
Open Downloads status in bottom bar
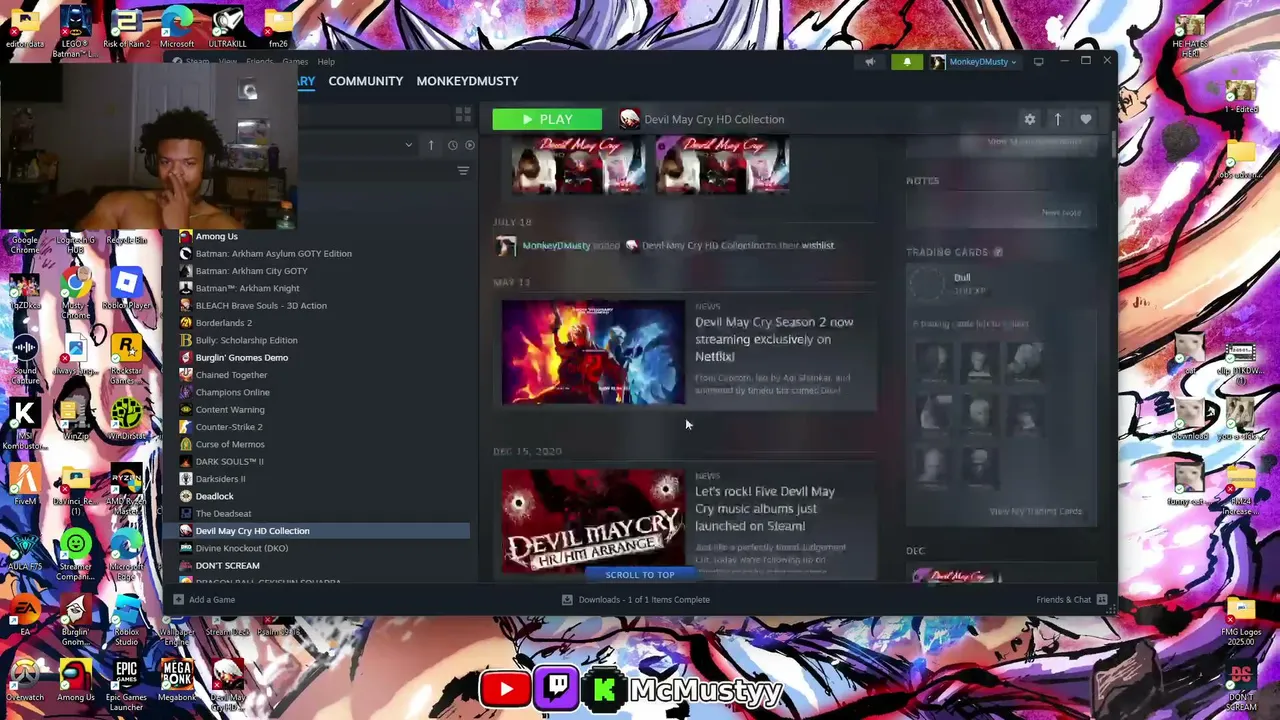pyautogui.click(x=636, y=600)
